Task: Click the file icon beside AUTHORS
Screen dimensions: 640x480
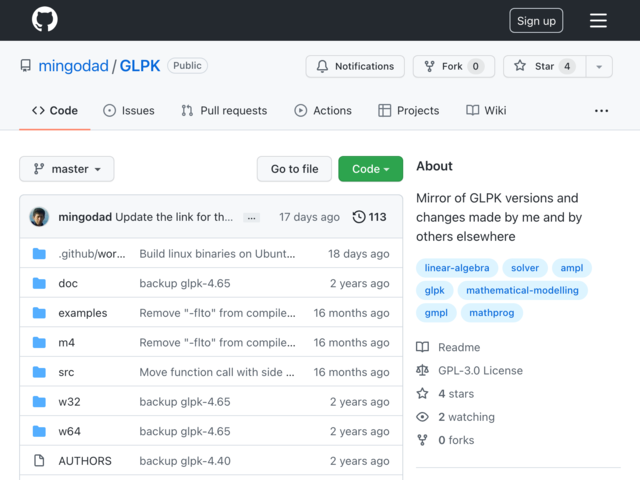Action: coord(39,461)
